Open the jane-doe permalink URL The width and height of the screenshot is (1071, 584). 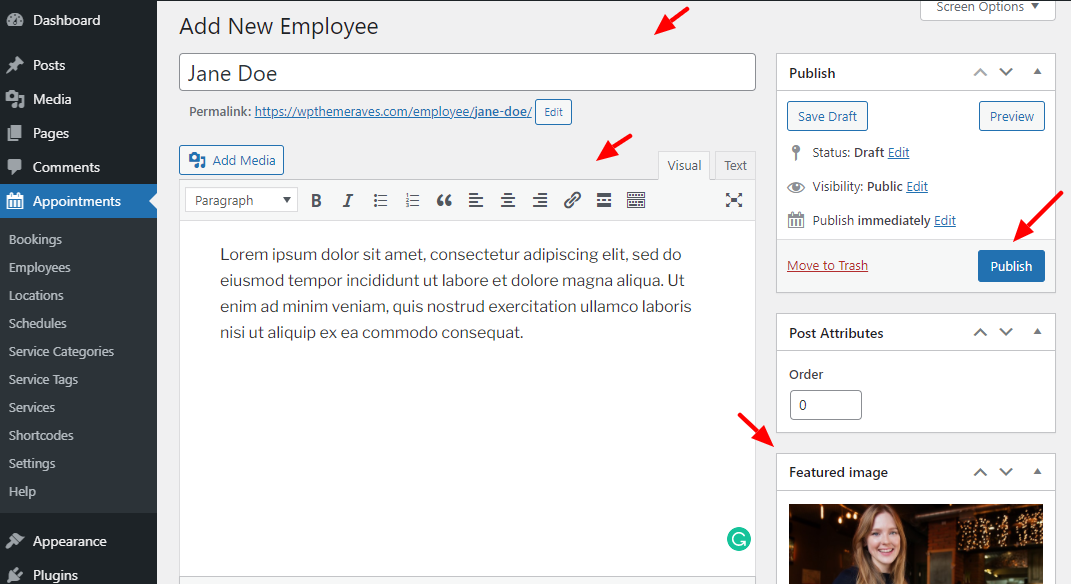[393, 112]
